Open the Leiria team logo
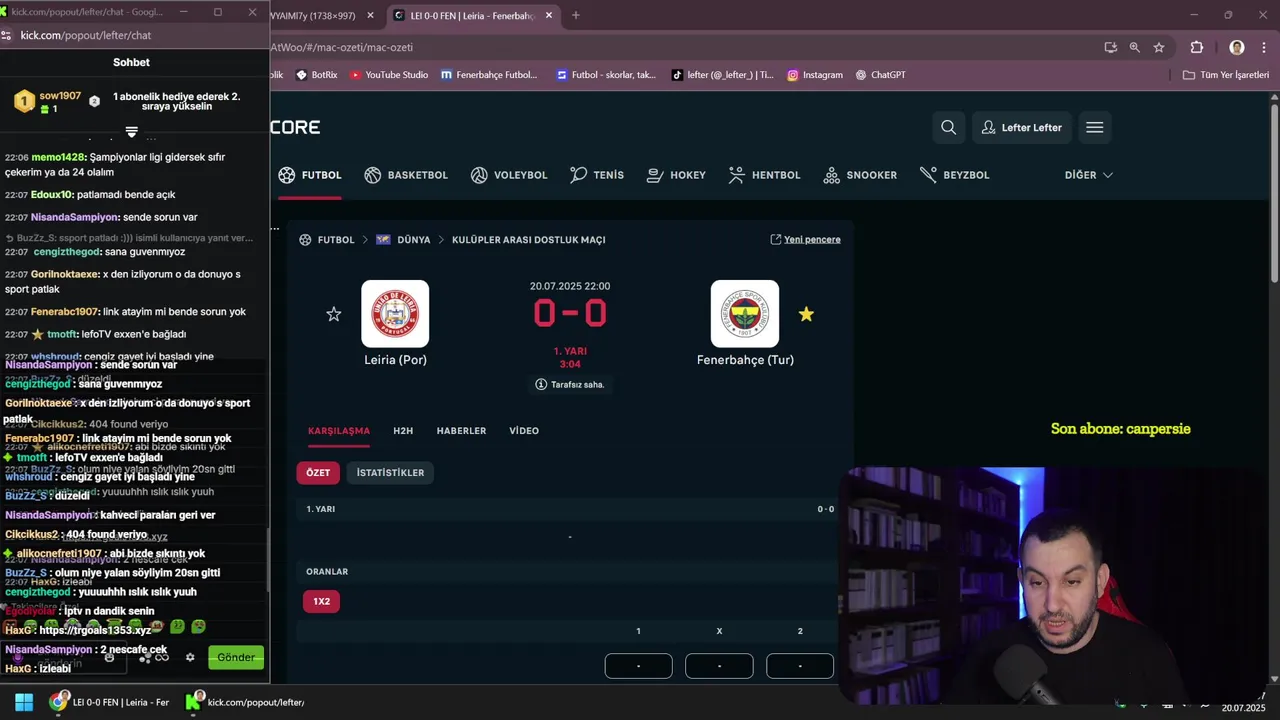The height and width of the screenshot is (720, 1280). point(395,314)
